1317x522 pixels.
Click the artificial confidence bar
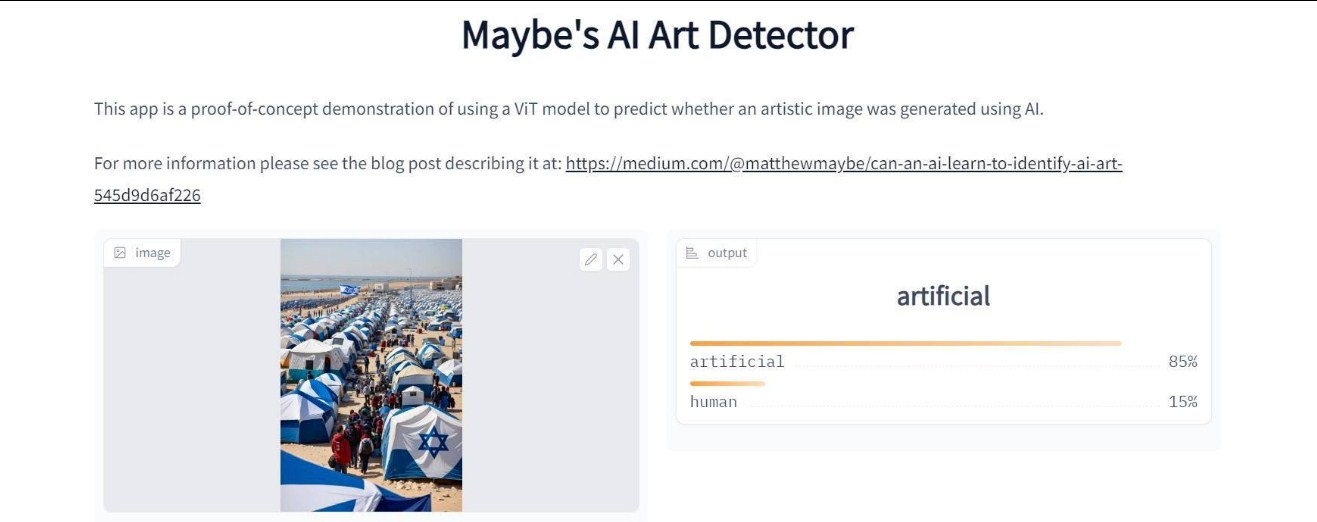pos(905,343)
